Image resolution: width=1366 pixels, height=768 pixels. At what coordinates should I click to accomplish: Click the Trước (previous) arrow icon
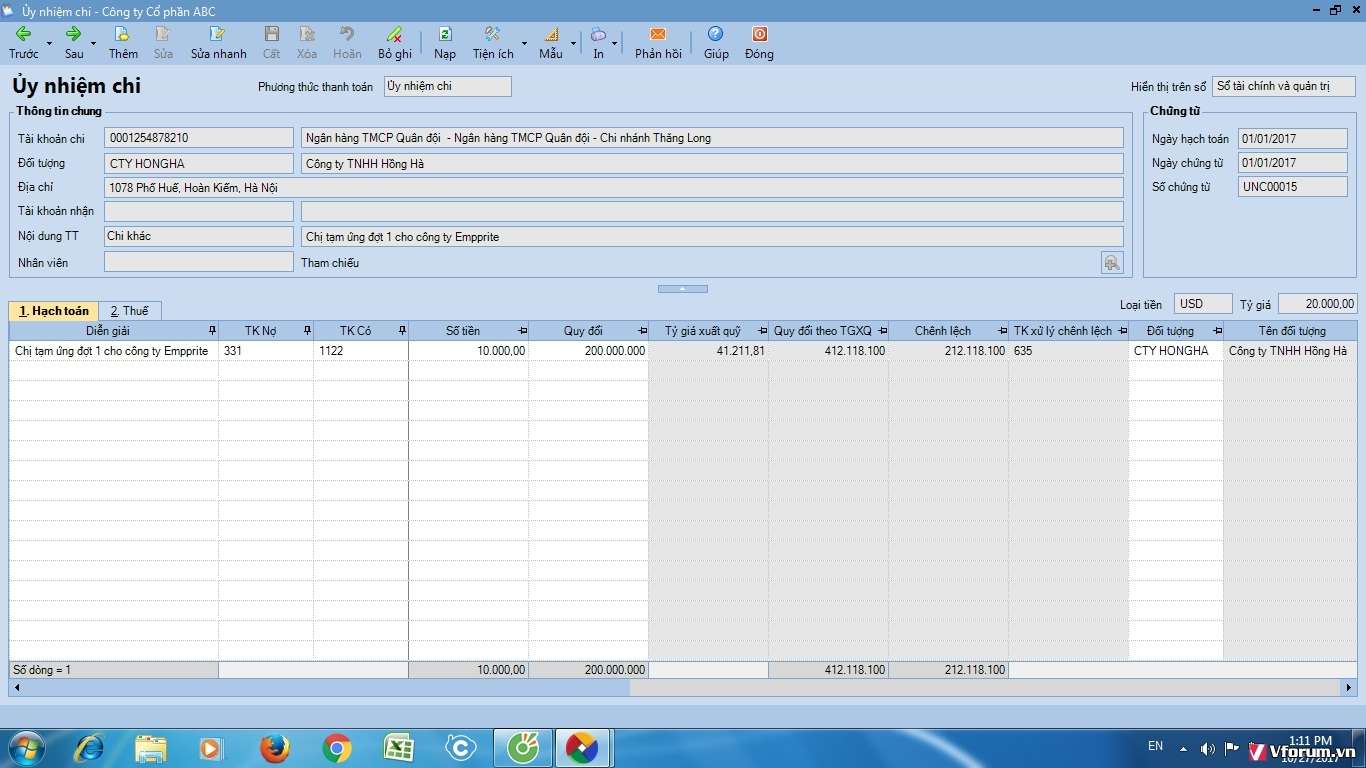click(22, 34)
